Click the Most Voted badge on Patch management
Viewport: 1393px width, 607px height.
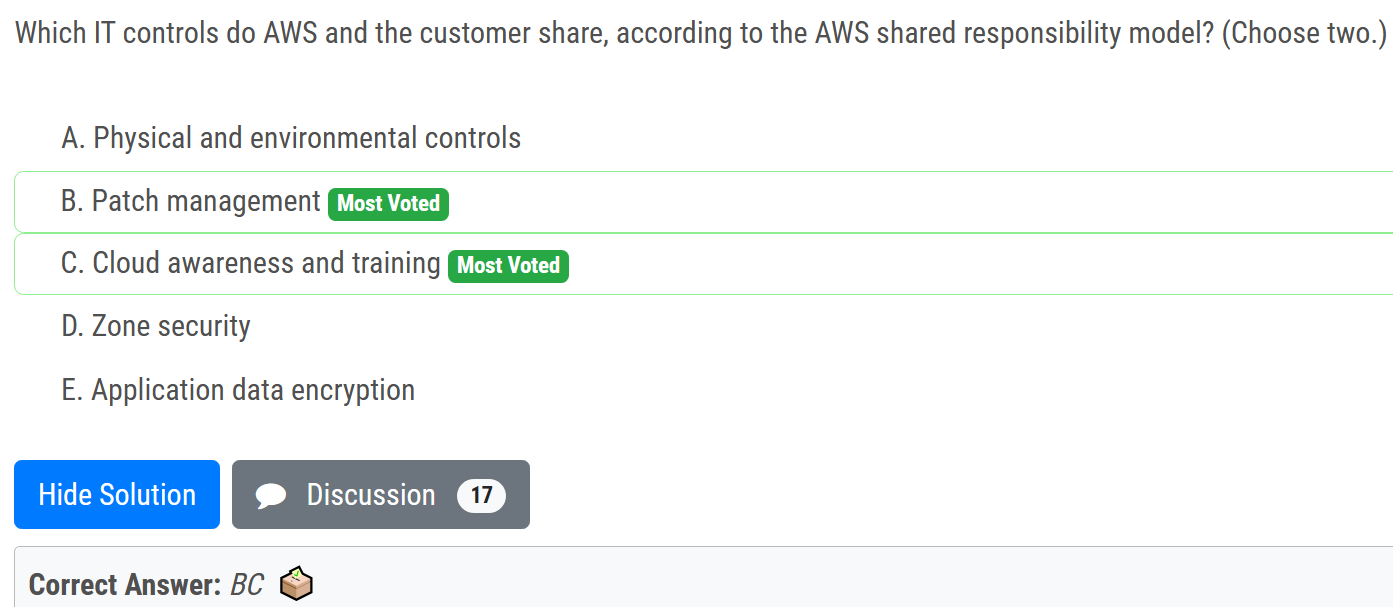(x=388, y=204)
